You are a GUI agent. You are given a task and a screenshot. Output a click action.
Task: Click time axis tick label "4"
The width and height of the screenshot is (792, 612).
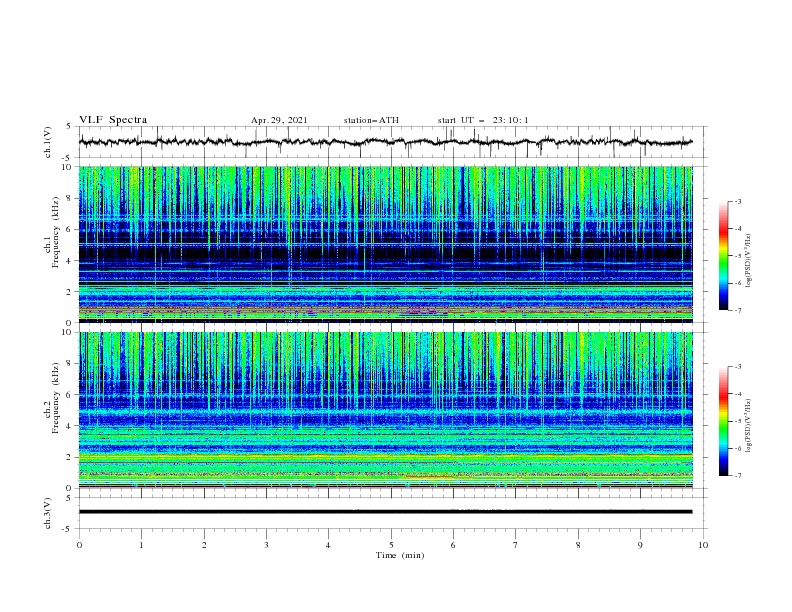pos(328,545)
